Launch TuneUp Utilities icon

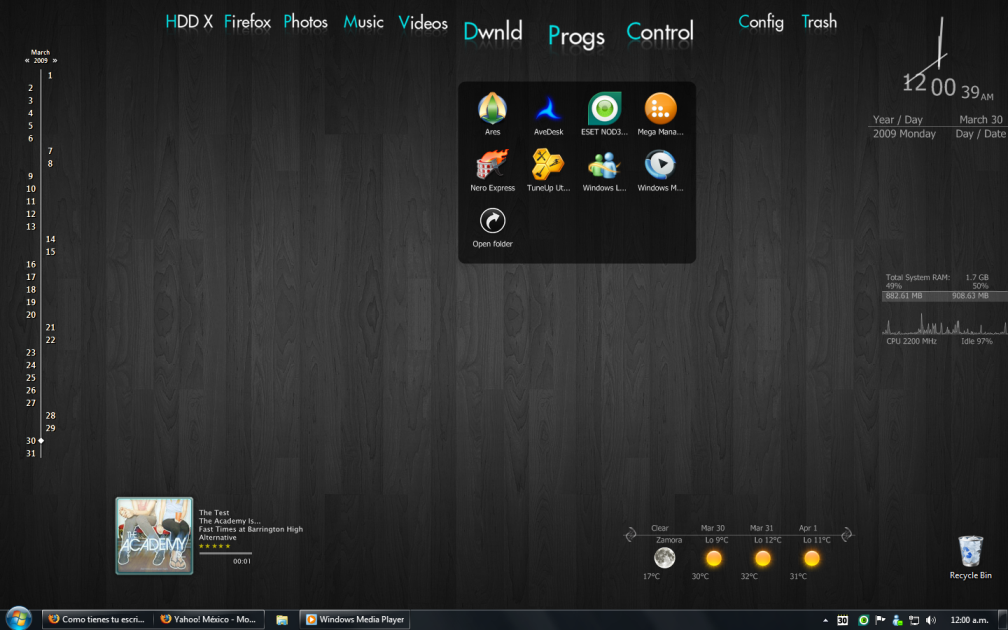(x=548, y=164)
